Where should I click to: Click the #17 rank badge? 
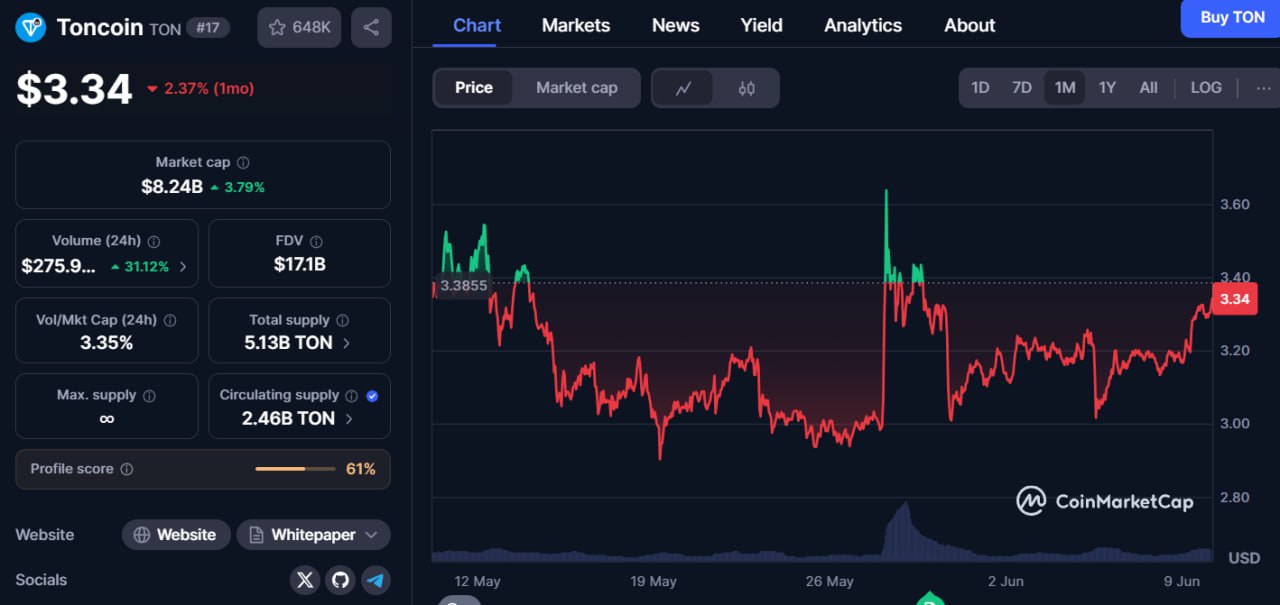click(x=208, y=28)
